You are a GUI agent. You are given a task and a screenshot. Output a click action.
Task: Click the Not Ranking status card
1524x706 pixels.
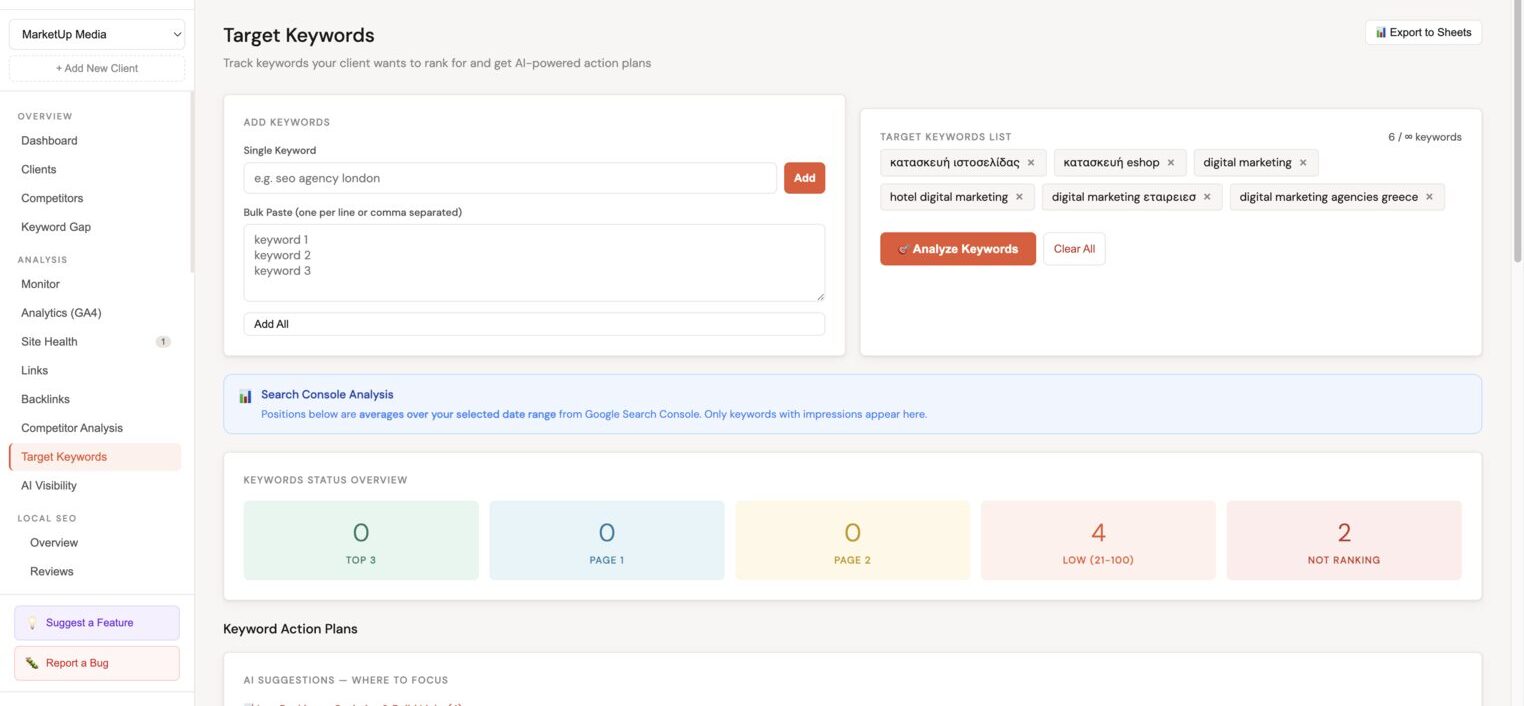coord(1344,540)
